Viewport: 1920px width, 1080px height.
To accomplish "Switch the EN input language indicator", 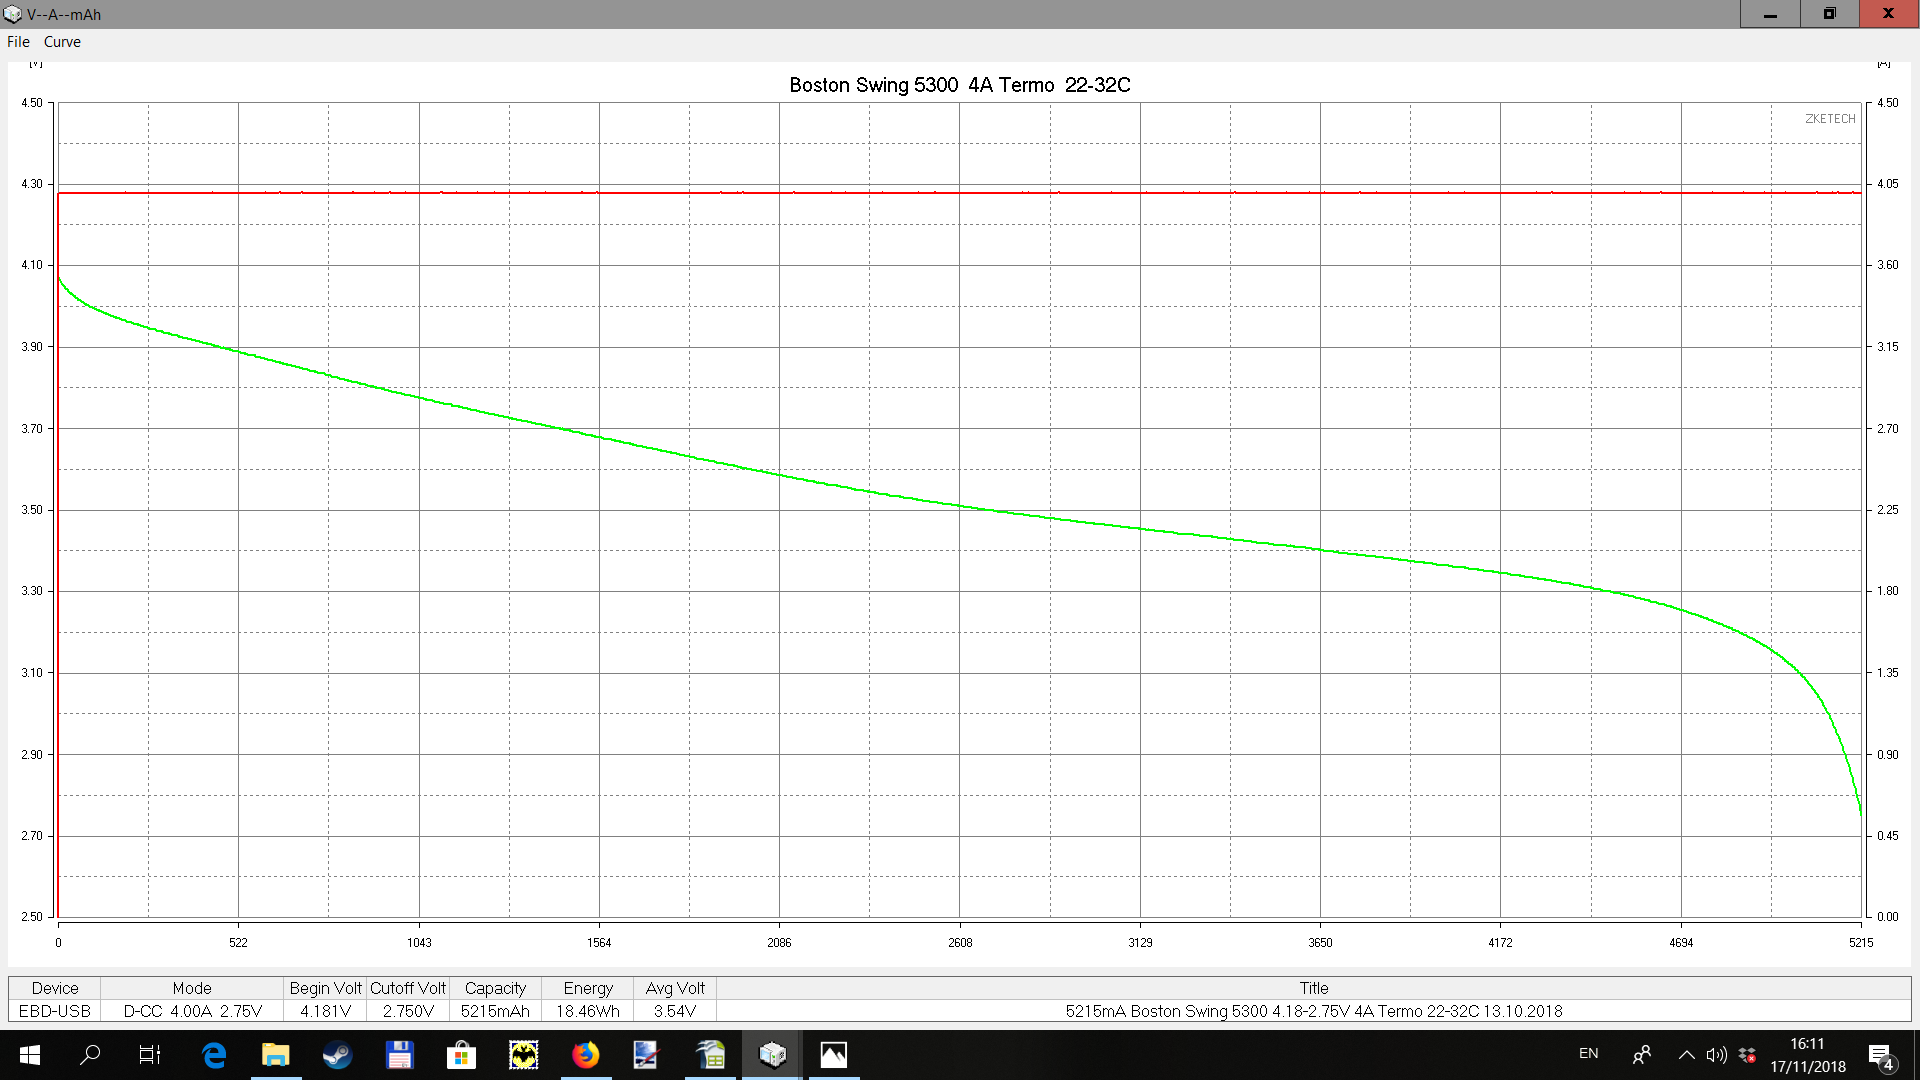I will coord(1588,1054).
